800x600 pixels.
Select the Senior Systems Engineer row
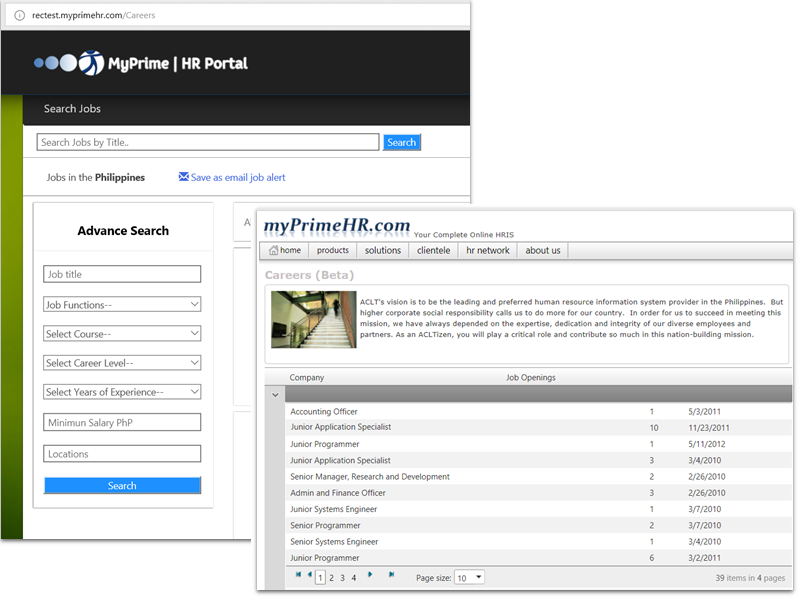click(538, 541)
